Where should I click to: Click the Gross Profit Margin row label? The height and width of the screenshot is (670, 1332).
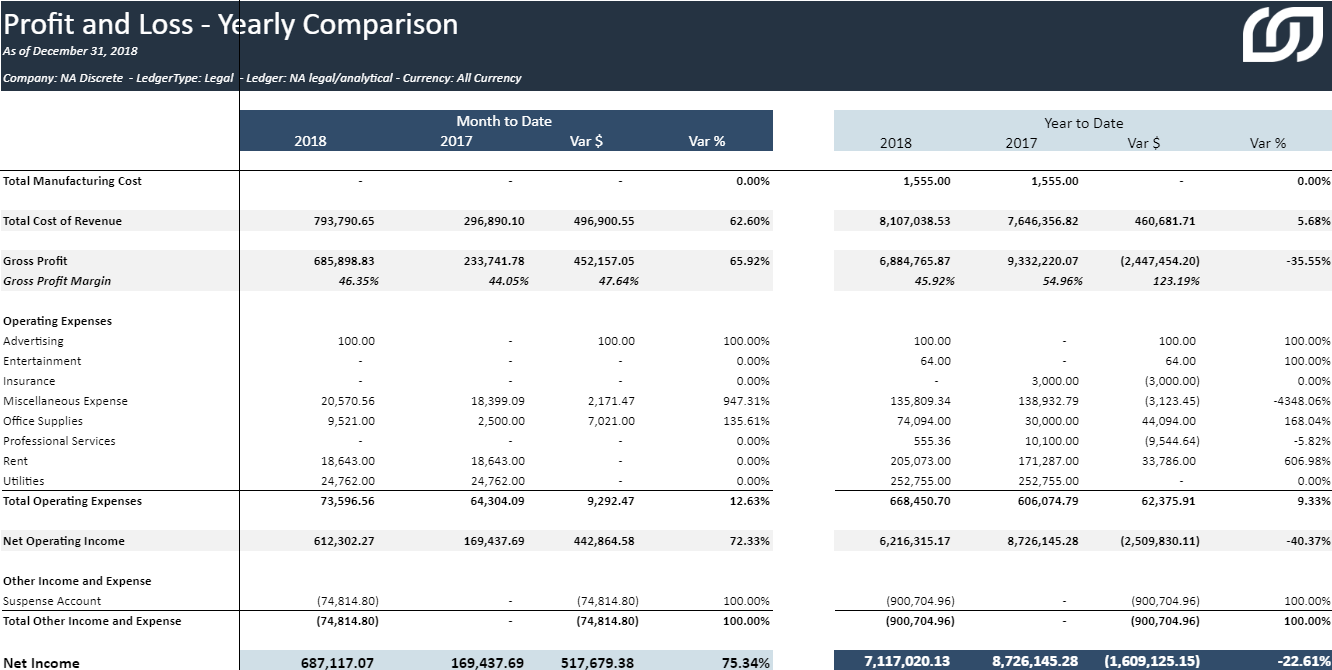(57, 281)
